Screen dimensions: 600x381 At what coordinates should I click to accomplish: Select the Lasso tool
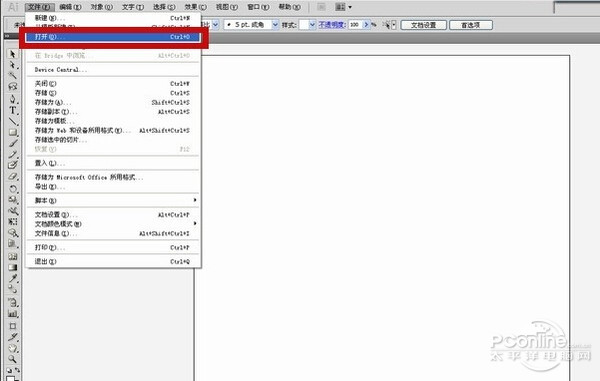[12, 87]
